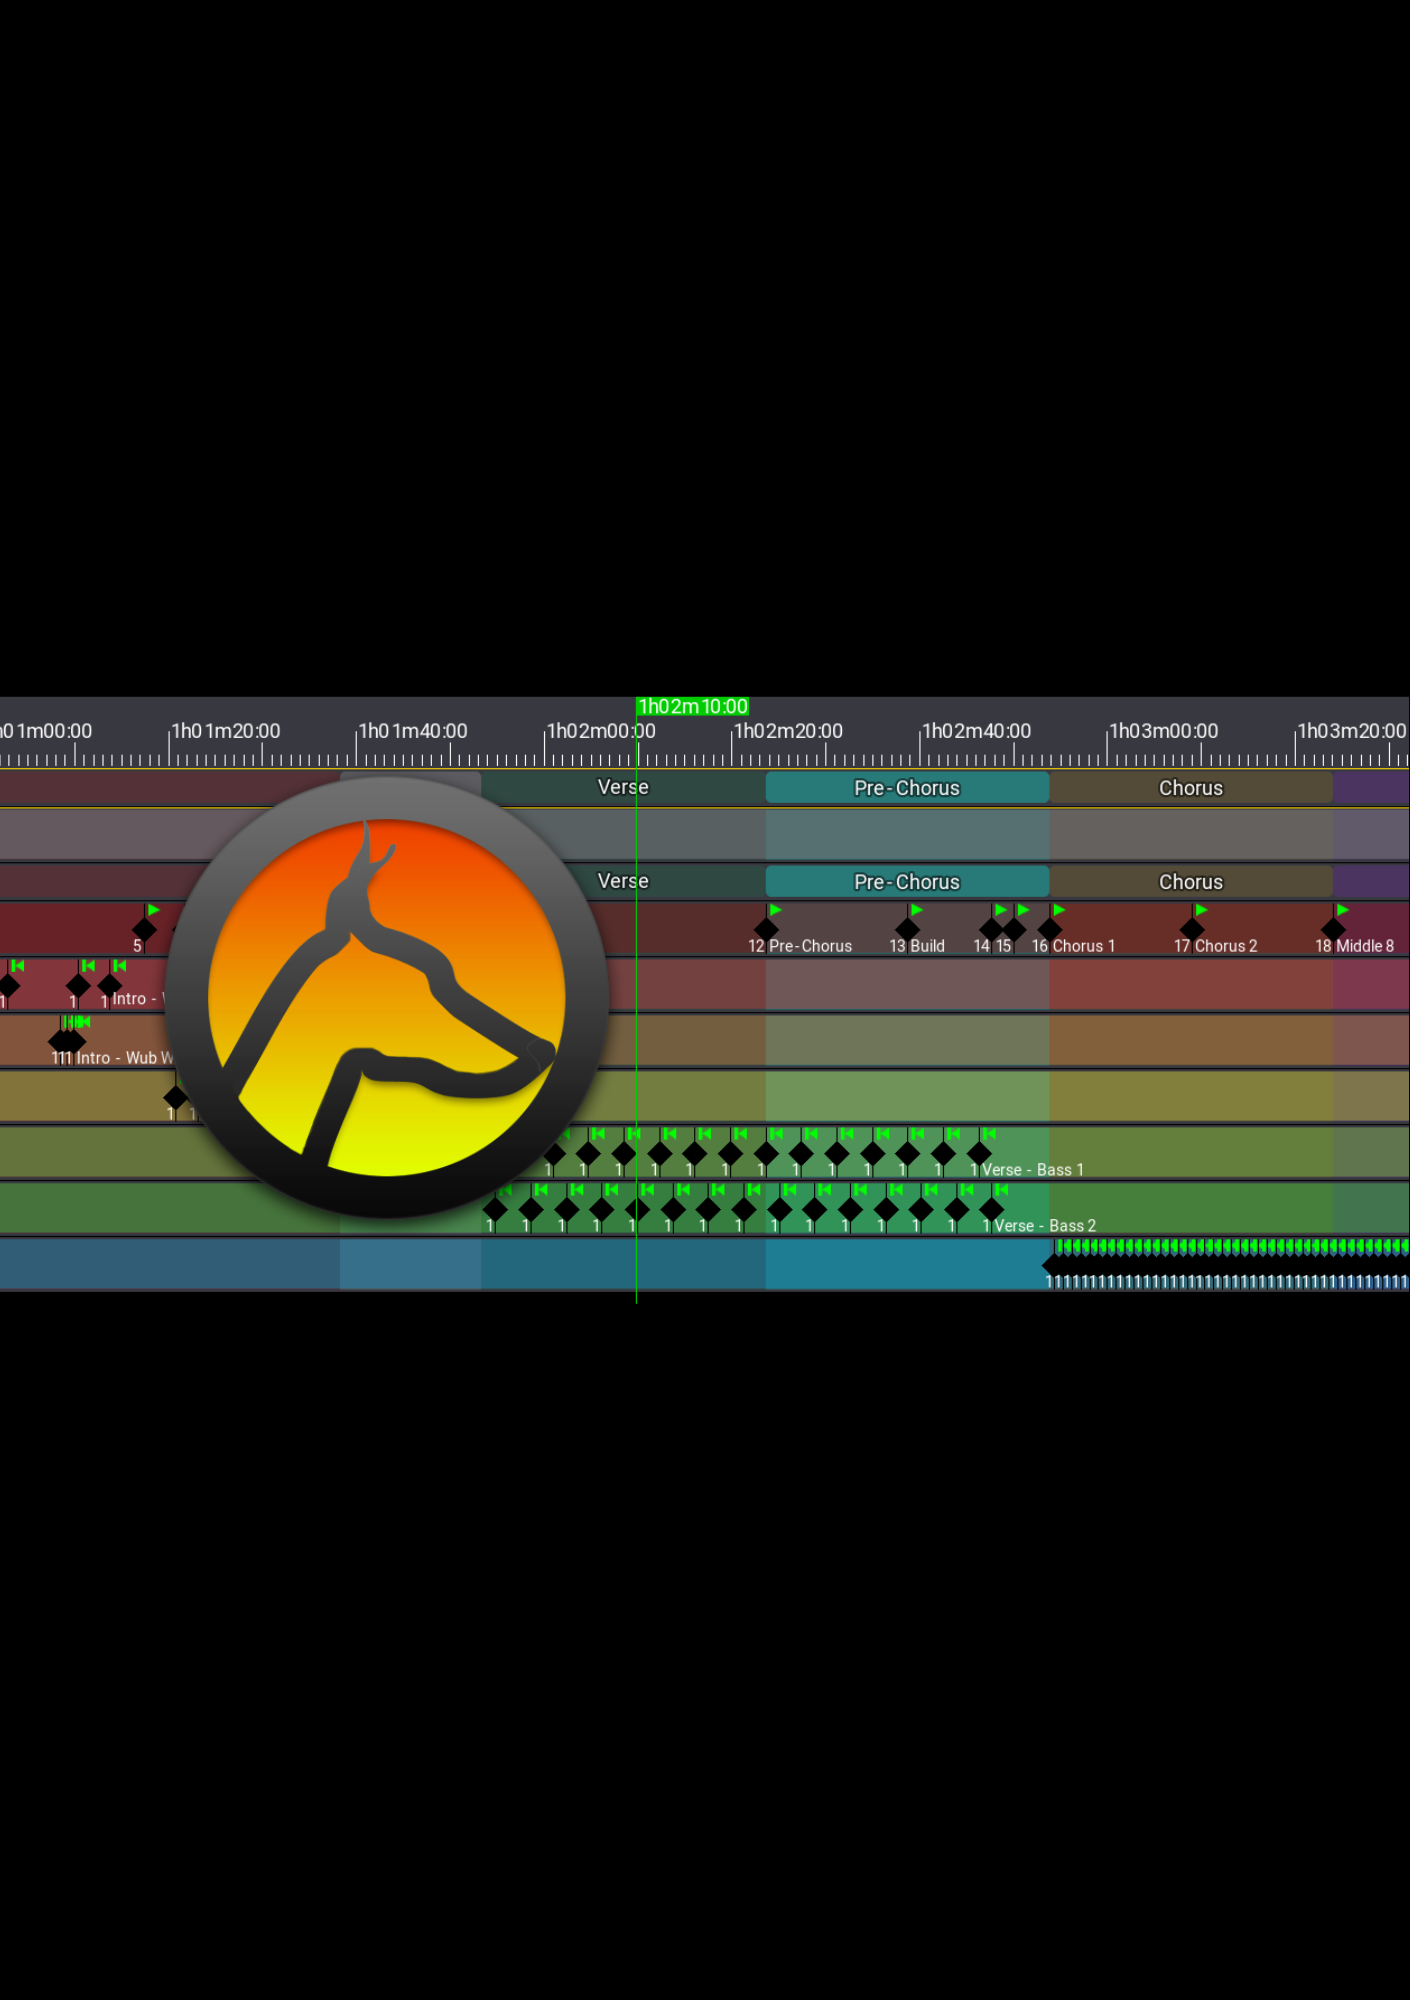Click the Intro - Wub marker label

(x=124, y=1058)
